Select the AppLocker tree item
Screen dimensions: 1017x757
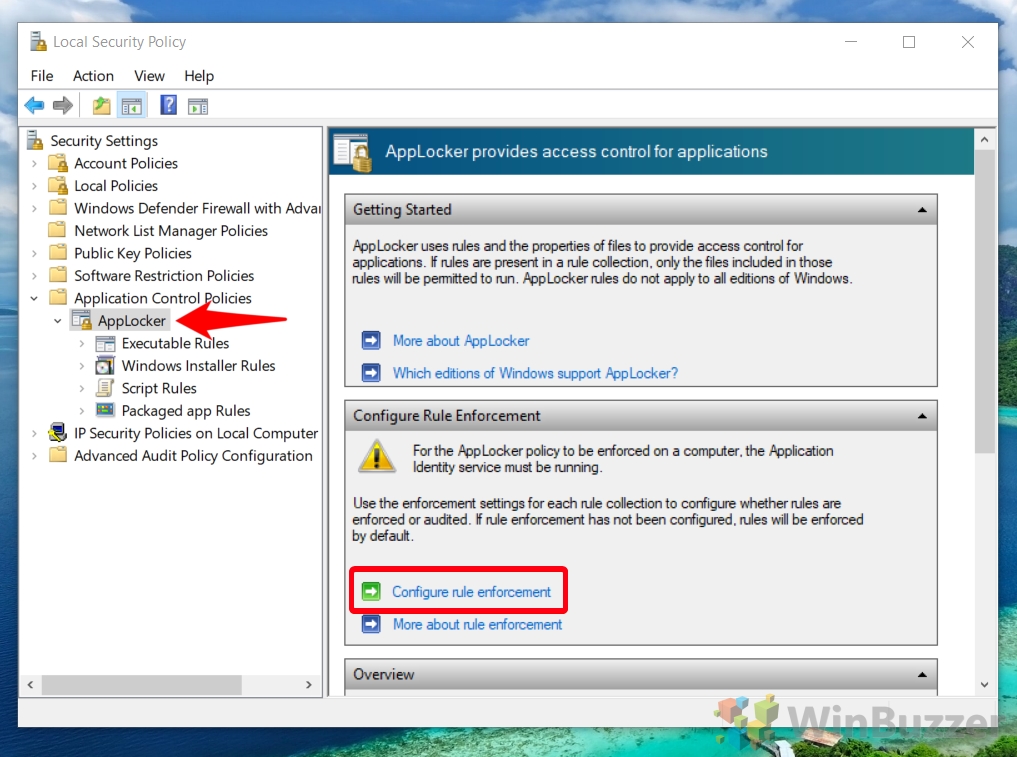(132, 320)
